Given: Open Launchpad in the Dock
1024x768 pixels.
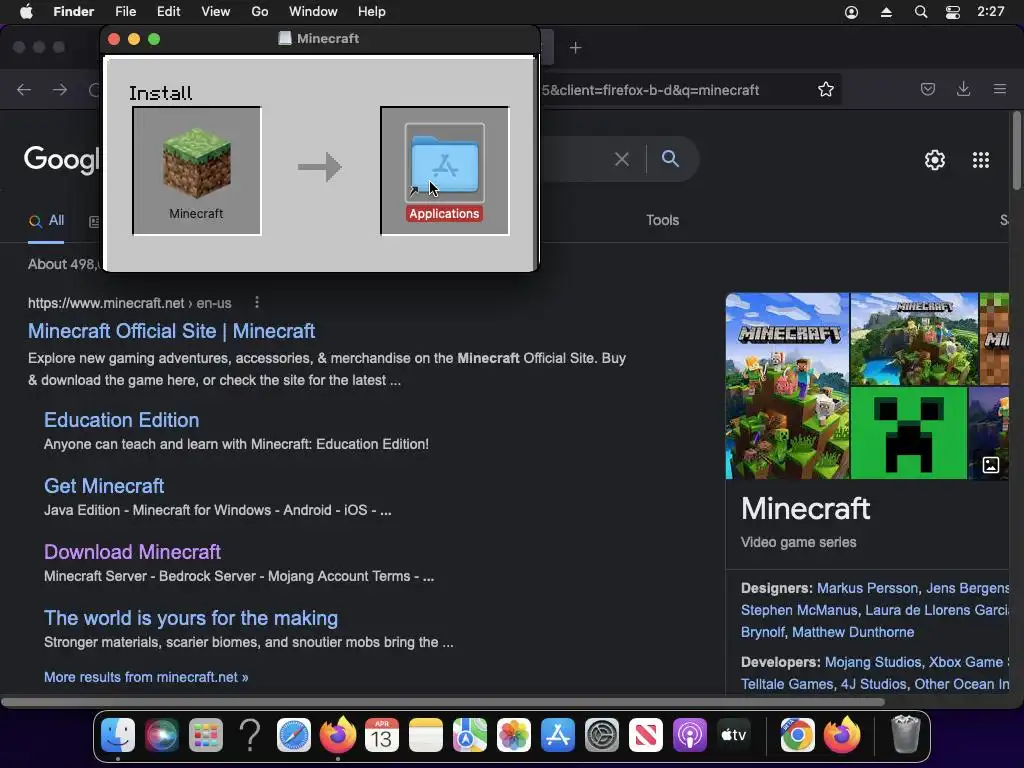Looking at the screenshot, I should (206, 736).
